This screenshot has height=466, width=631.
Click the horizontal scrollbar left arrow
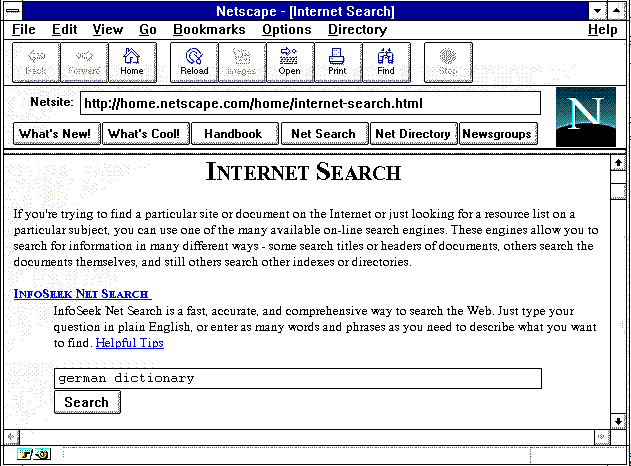[x=12, y=437]
